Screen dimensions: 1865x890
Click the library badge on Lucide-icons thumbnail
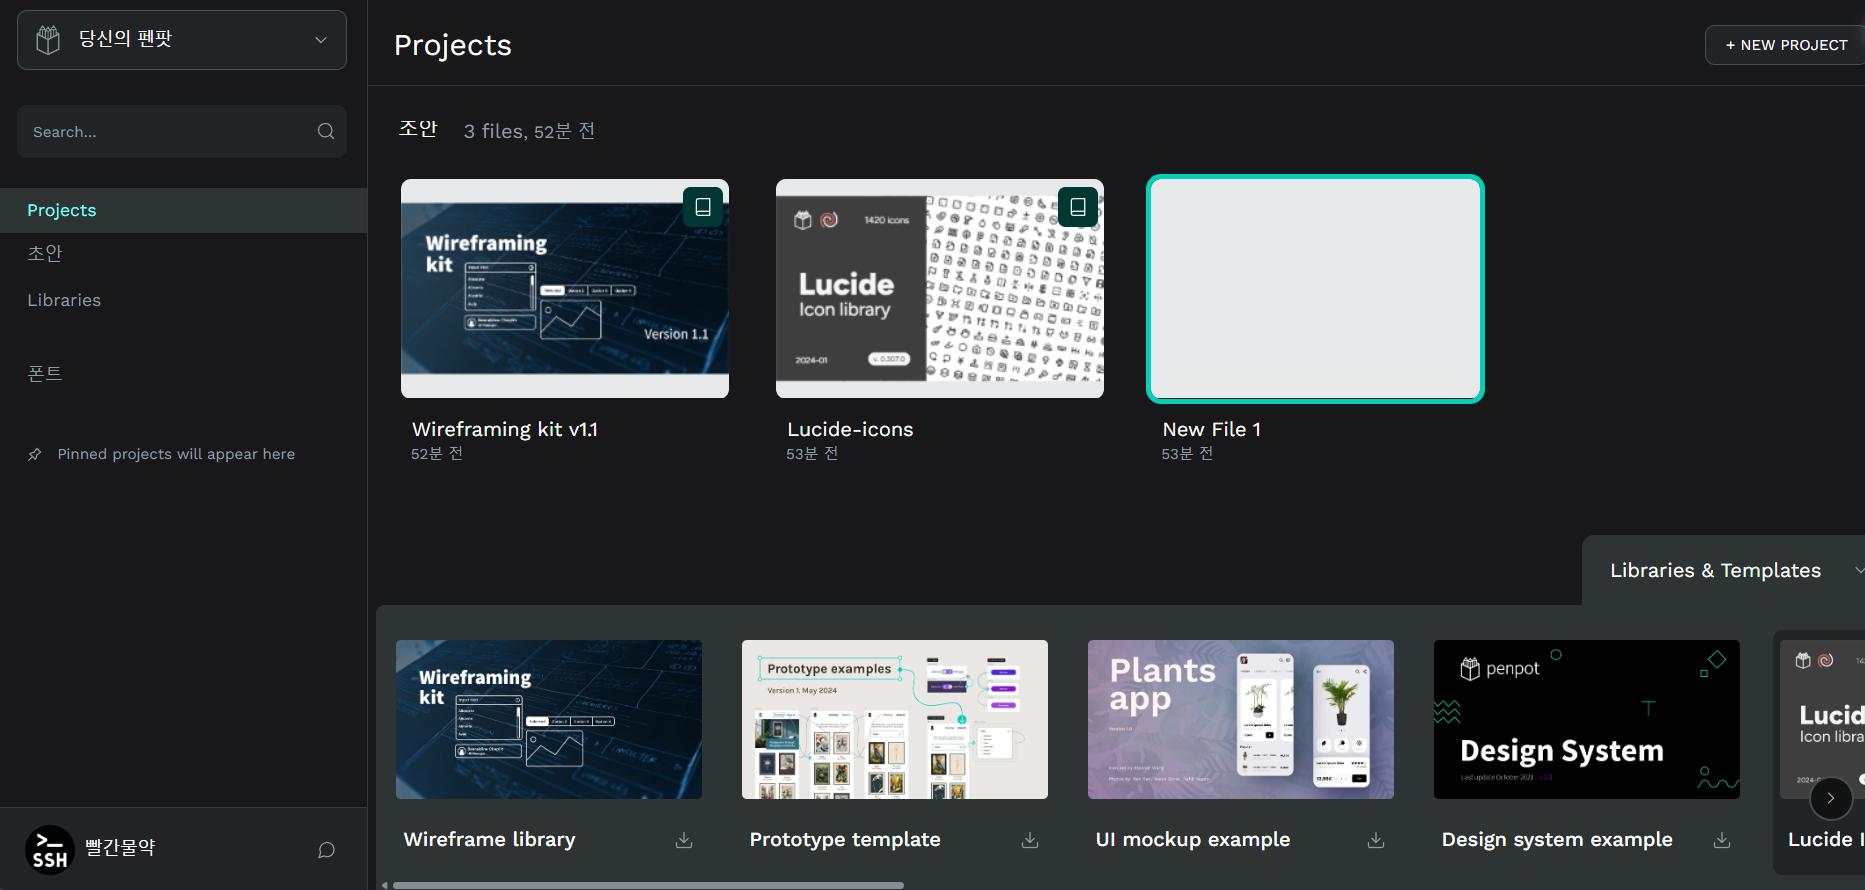tap(1078, 207)
